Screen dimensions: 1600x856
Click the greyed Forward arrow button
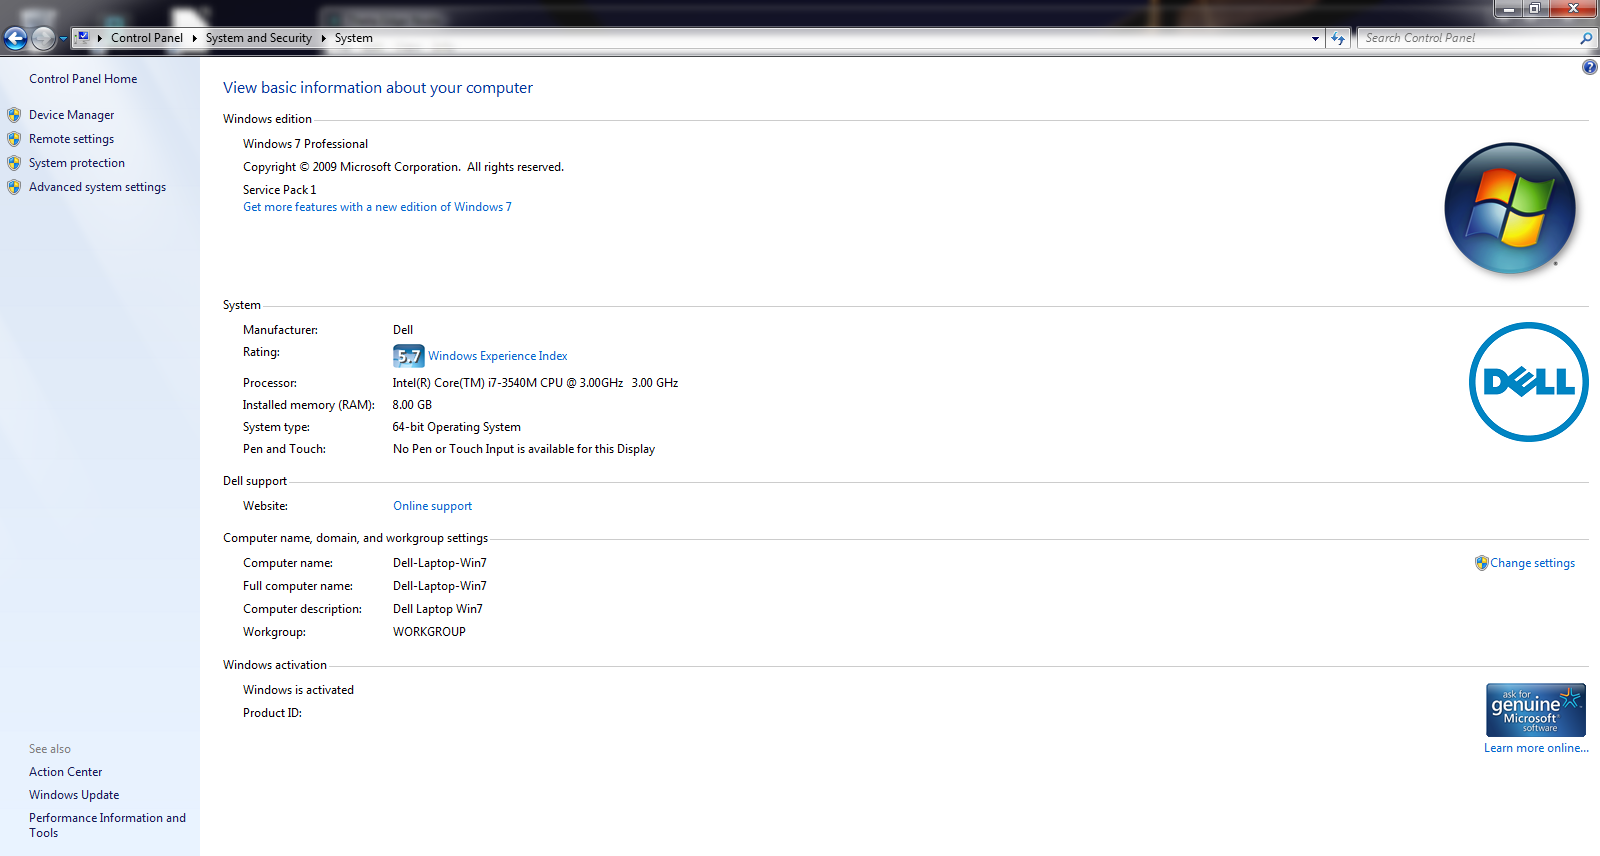click(x=43, y=39)
